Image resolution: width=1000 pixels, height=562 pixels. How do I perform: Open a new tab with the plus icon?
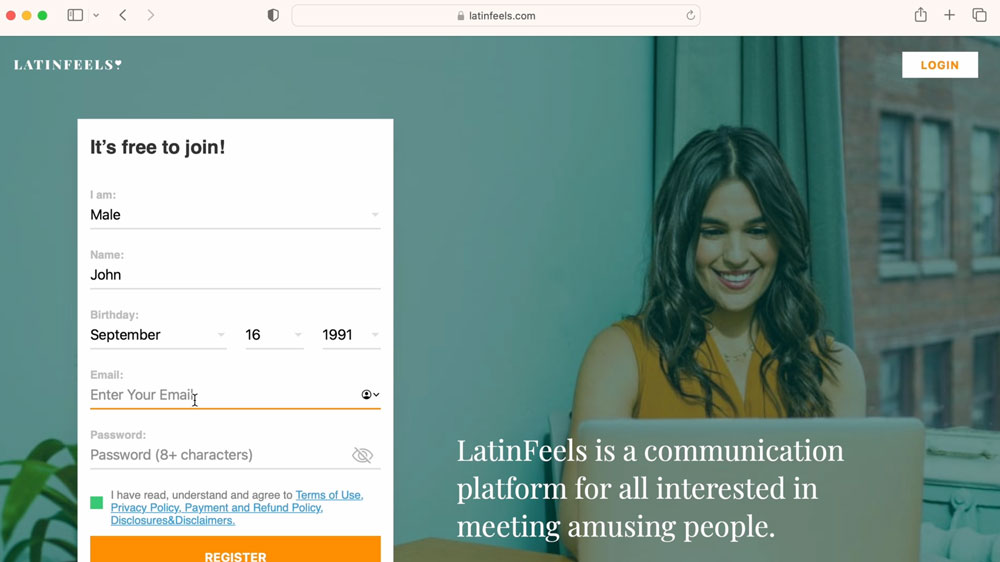click(x=950, y=15)
